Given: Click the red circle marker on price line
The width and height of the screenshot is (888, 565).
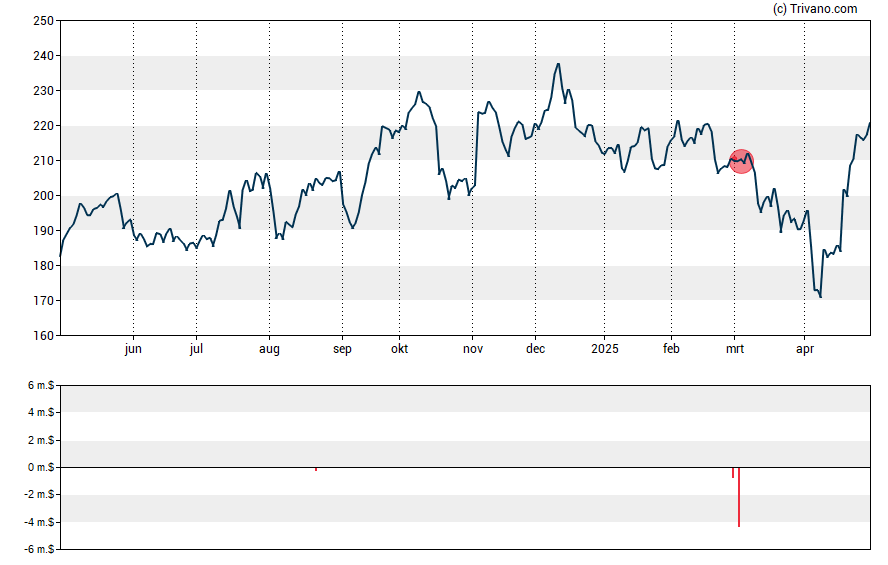Looking at the screenshot, I should click(x=741, y=161).
